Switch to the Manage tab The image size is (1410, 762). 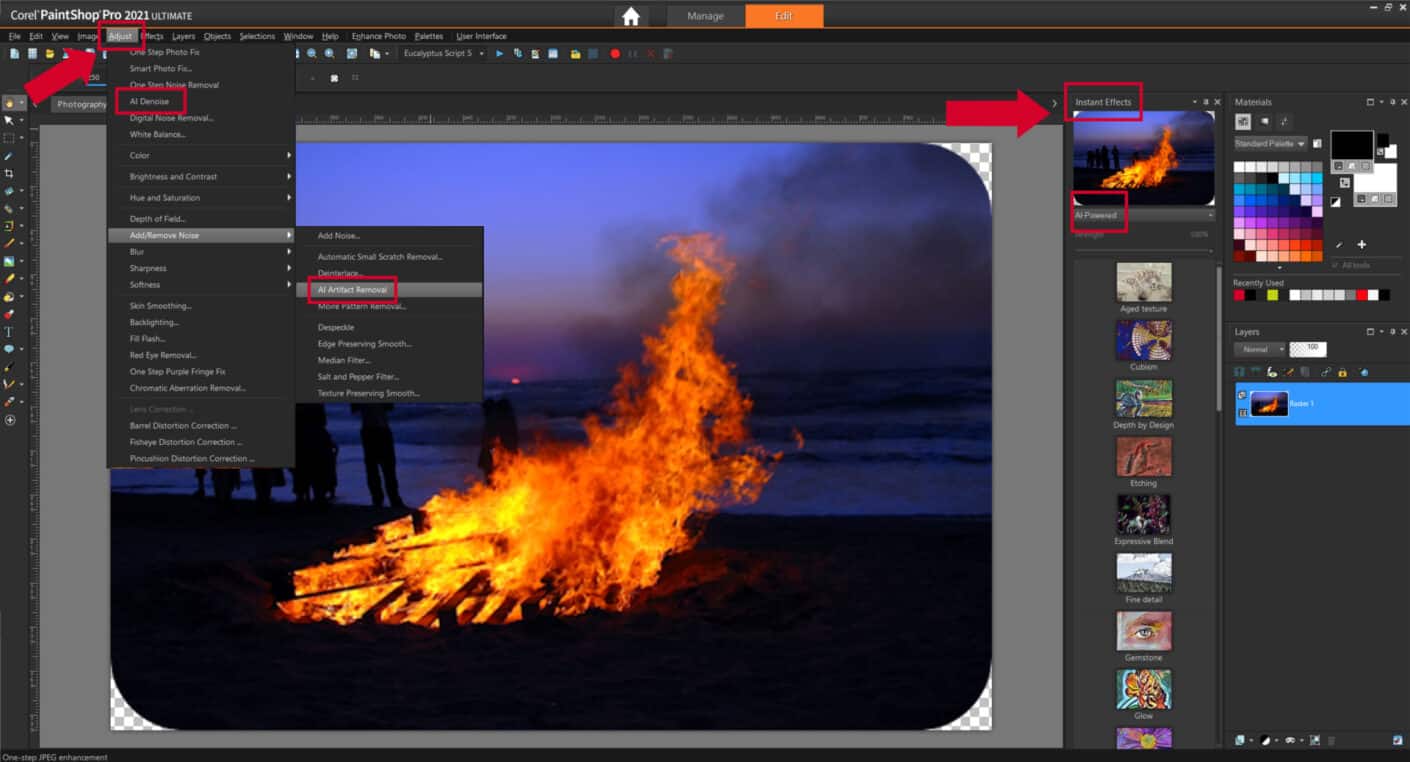[705, 16]
